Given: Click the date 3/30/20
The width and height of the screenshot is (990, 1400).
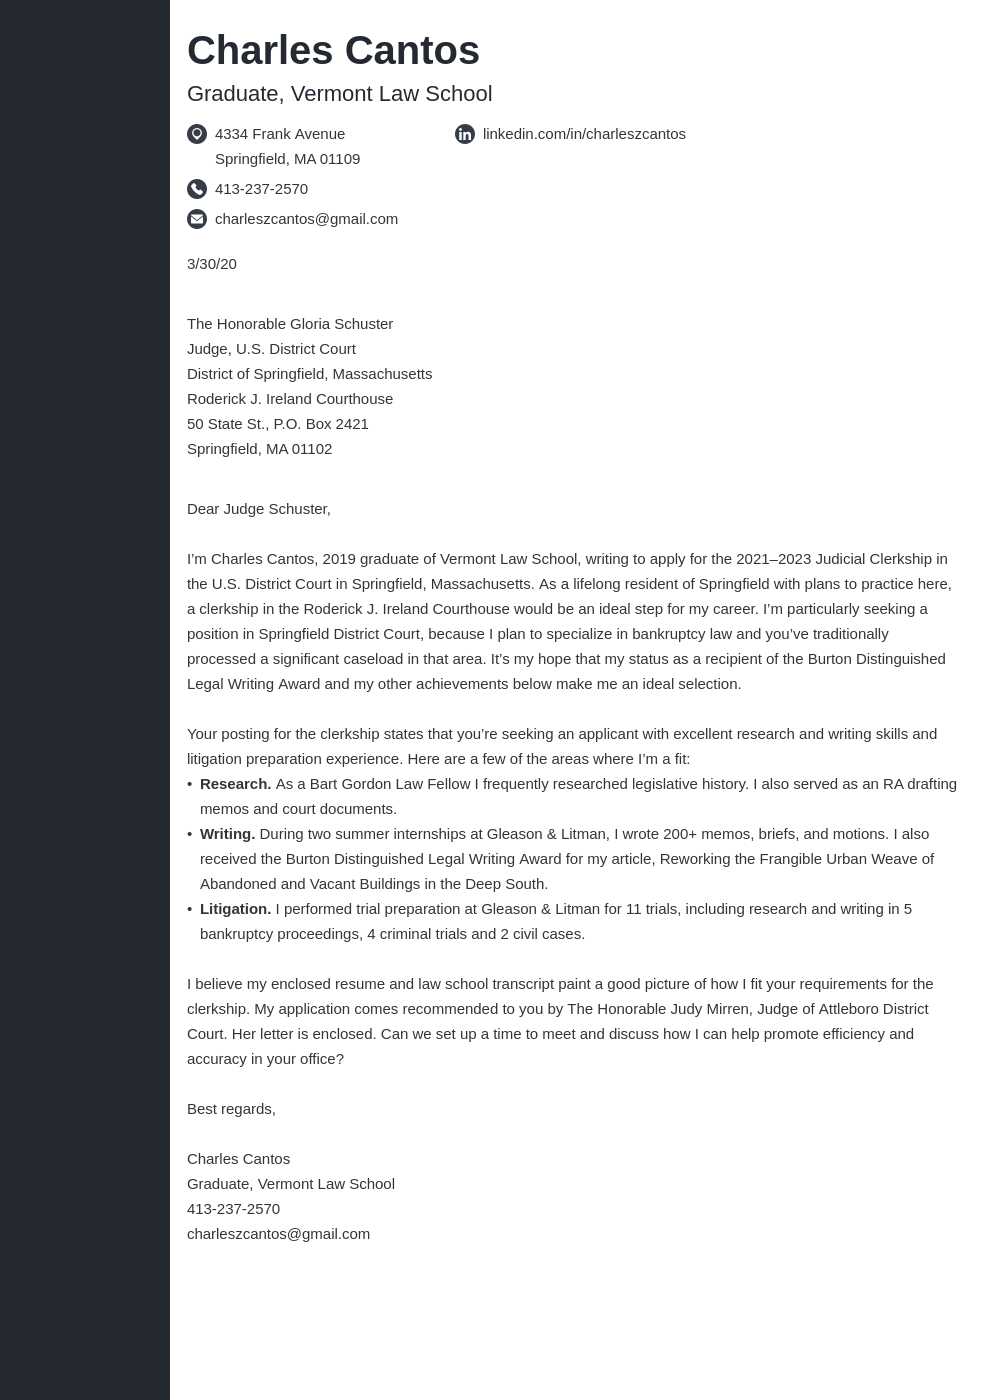Looking at the screenshot, I should [x=212, y=264].
